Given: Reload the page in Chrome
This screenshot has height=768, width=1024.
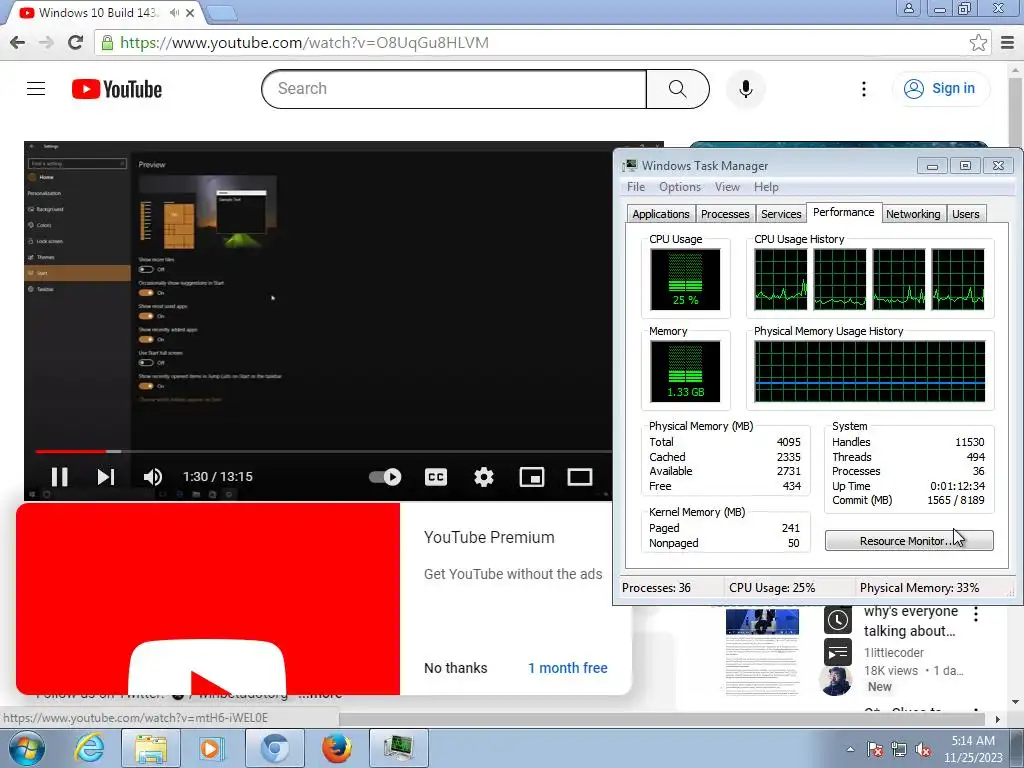Looking at the screenshot, I should (75, 42).
